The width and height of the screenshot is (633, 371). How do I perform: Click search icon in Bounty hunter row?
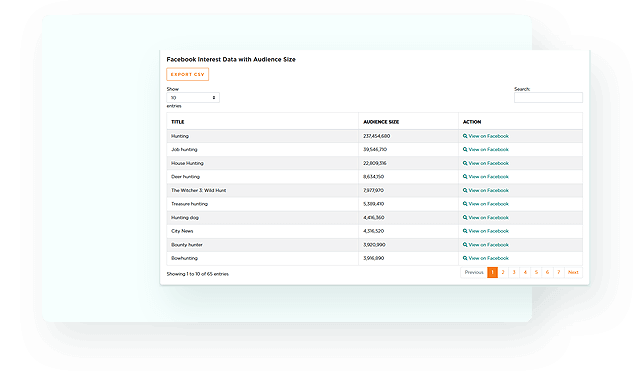(x=465, y=245)
